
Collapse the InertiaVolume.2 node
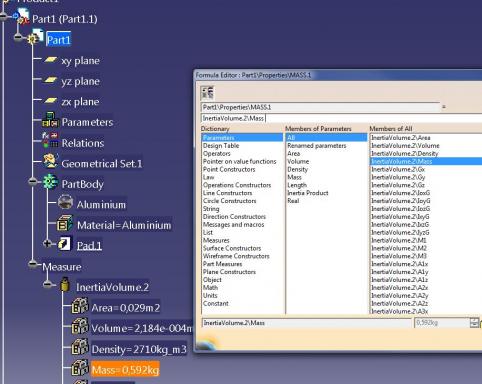tap(47, 284)
